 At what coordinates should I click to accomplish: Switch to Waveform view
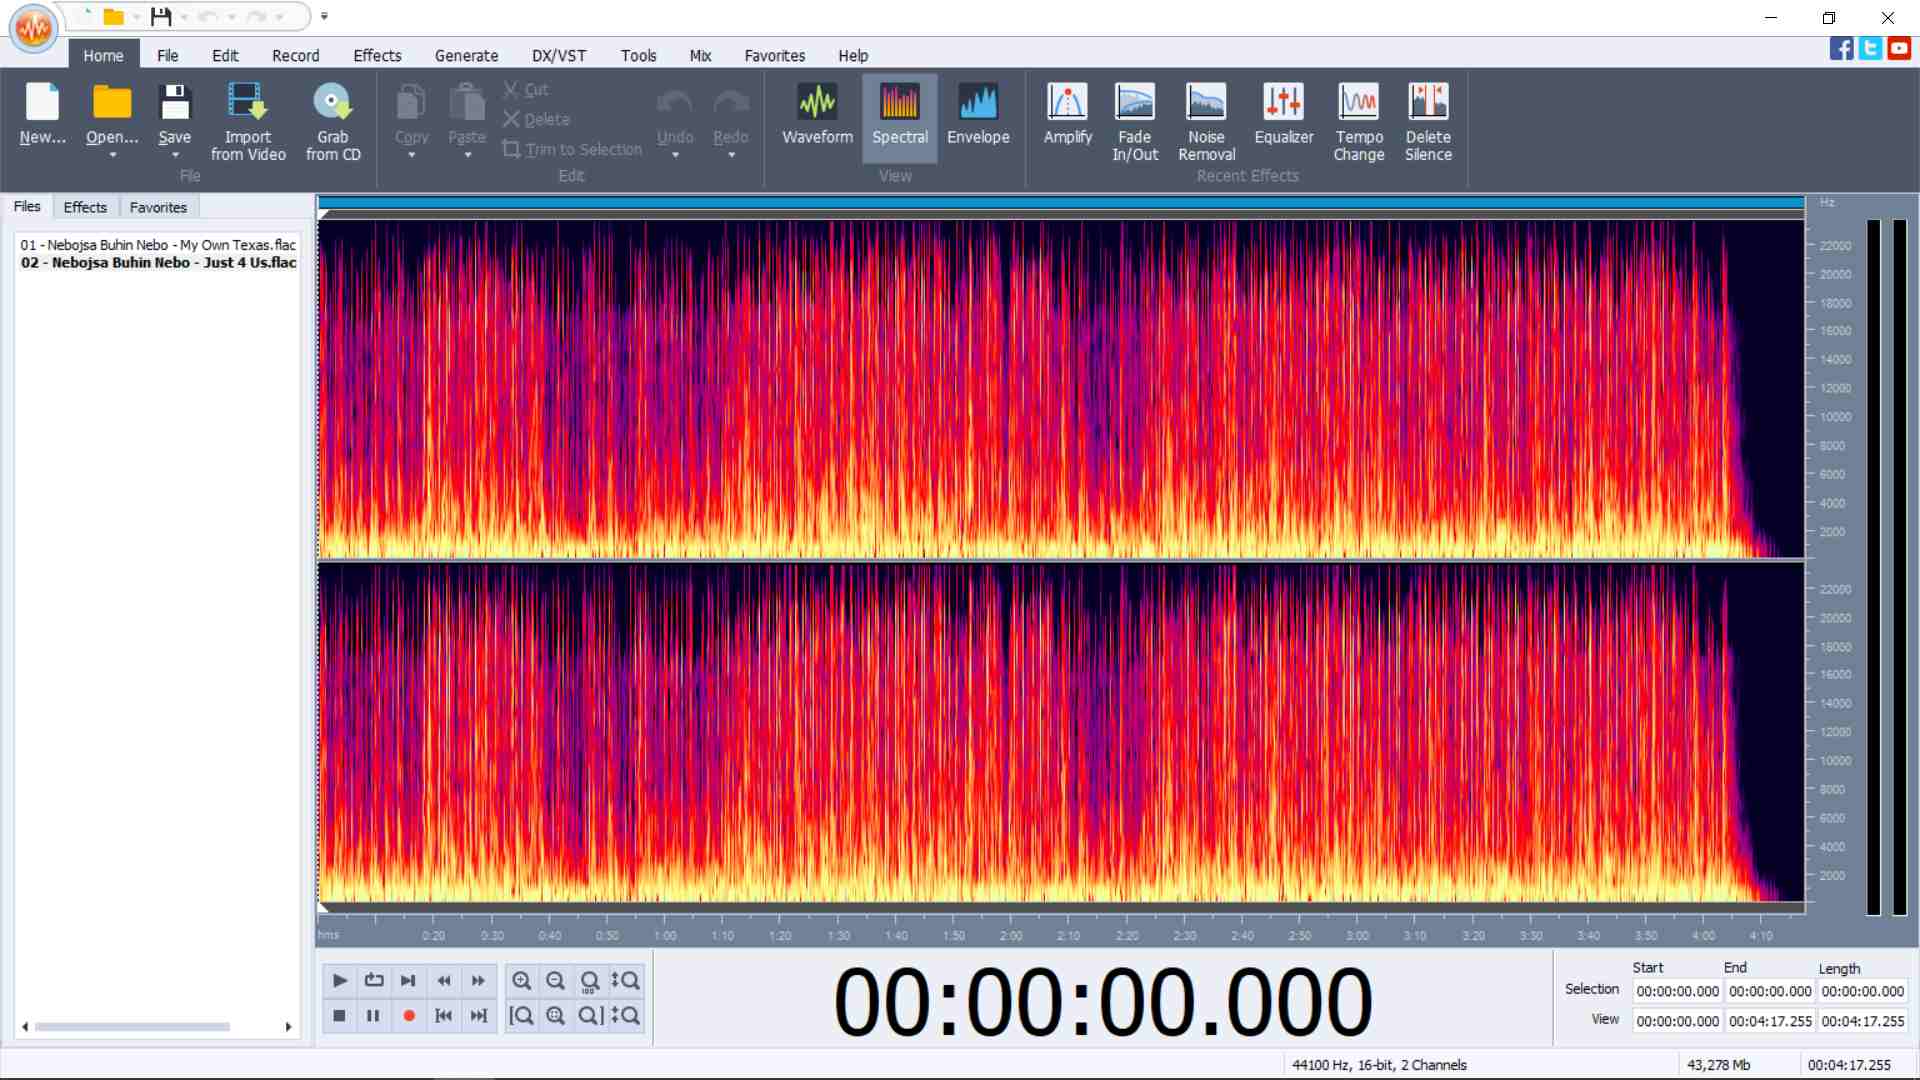click(817, 114)
